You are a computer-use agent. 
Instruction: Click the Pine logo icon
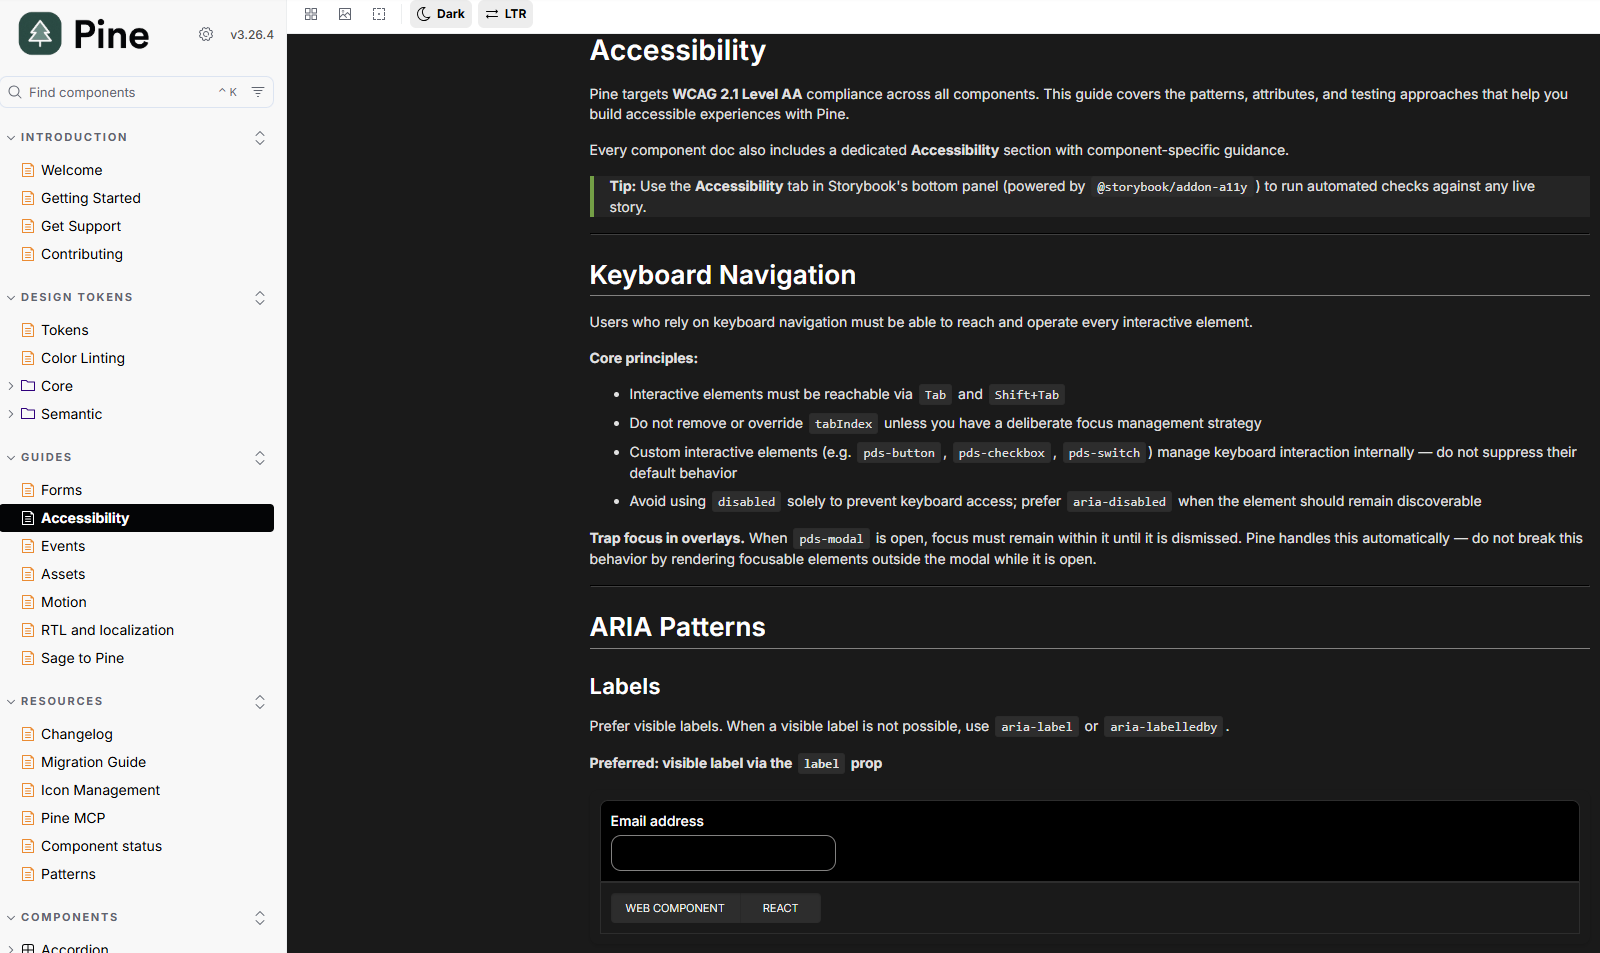(40, 34)
